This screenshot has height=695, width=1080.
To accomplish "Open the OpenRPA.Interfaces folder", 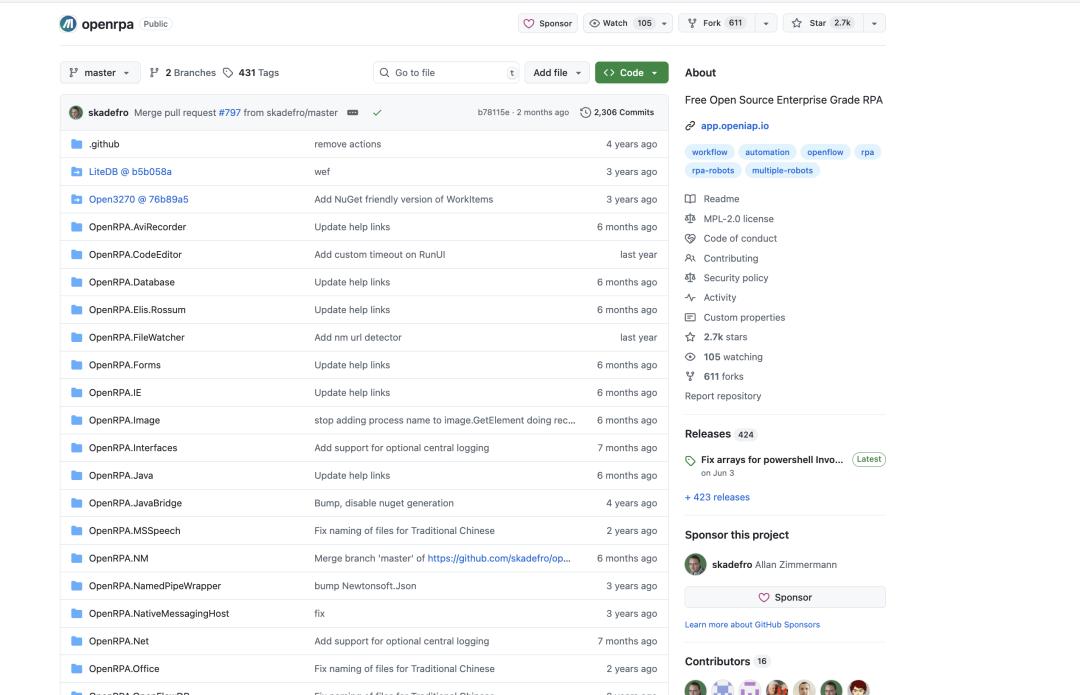I will point(133,448).
